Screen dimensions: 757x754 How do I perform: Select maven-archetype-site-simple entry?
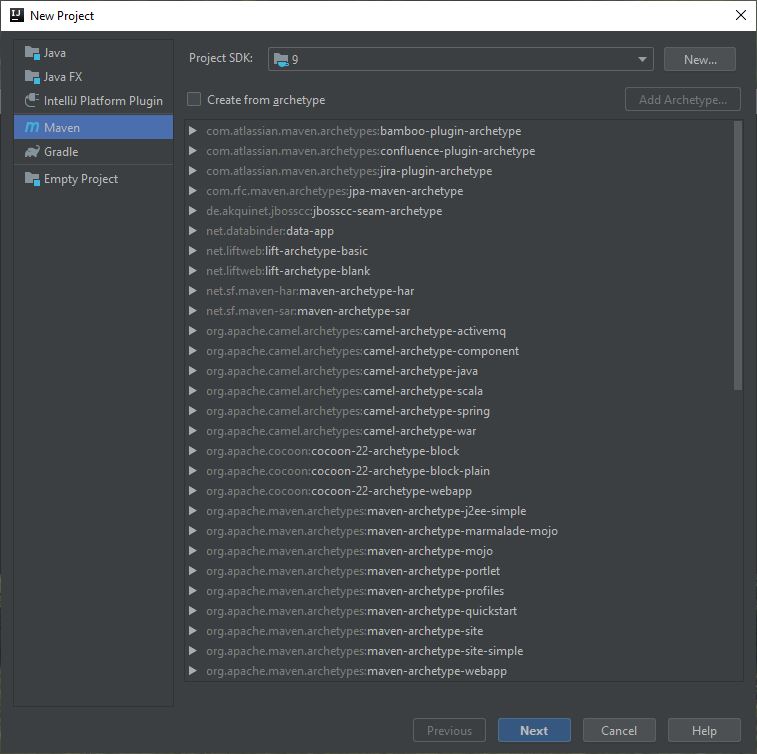click(364, 651)
